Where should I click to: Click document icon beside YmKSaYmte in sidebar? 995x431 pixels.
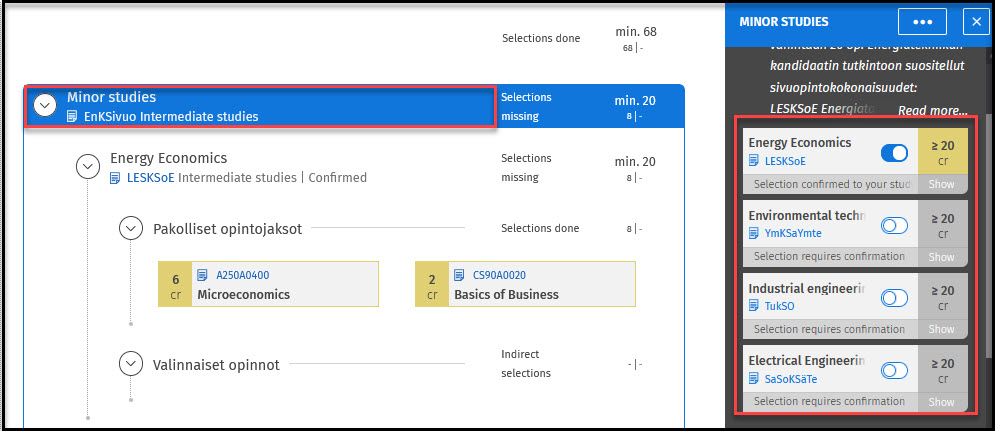click(754, 233)
